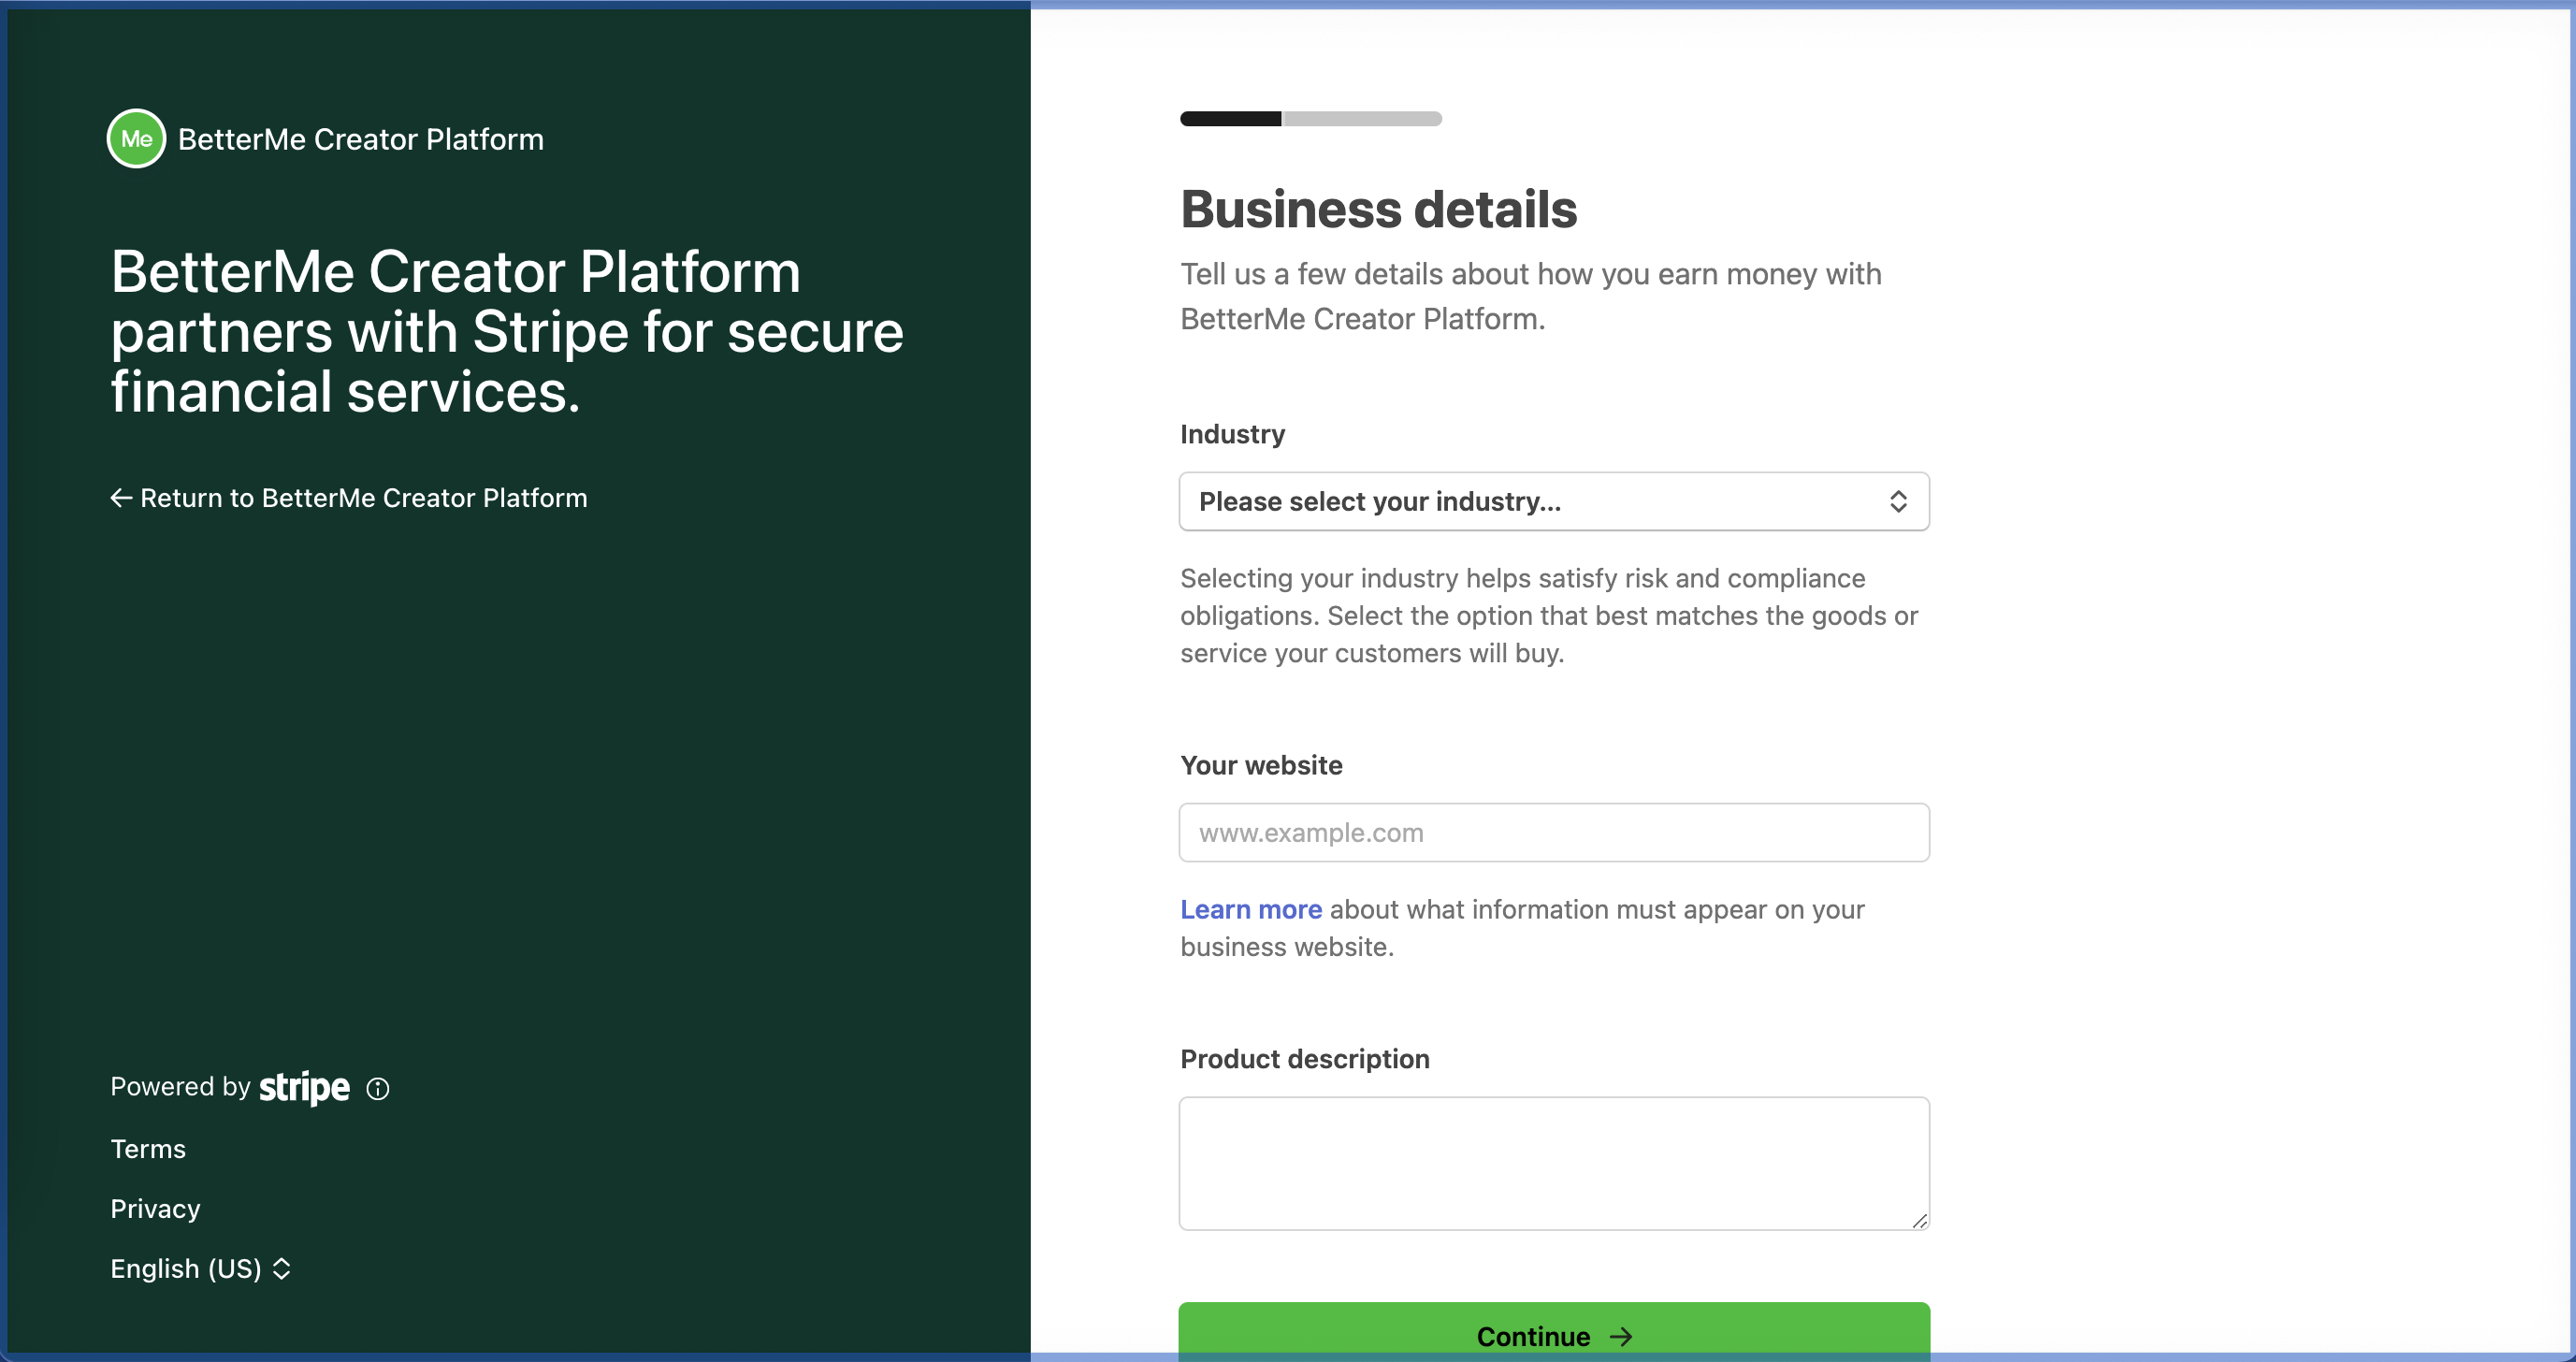Image resolution: width=2576 pixels, height=1362 pixels.
Task: Click the Industry field label
Action: tap(1232, 434)
